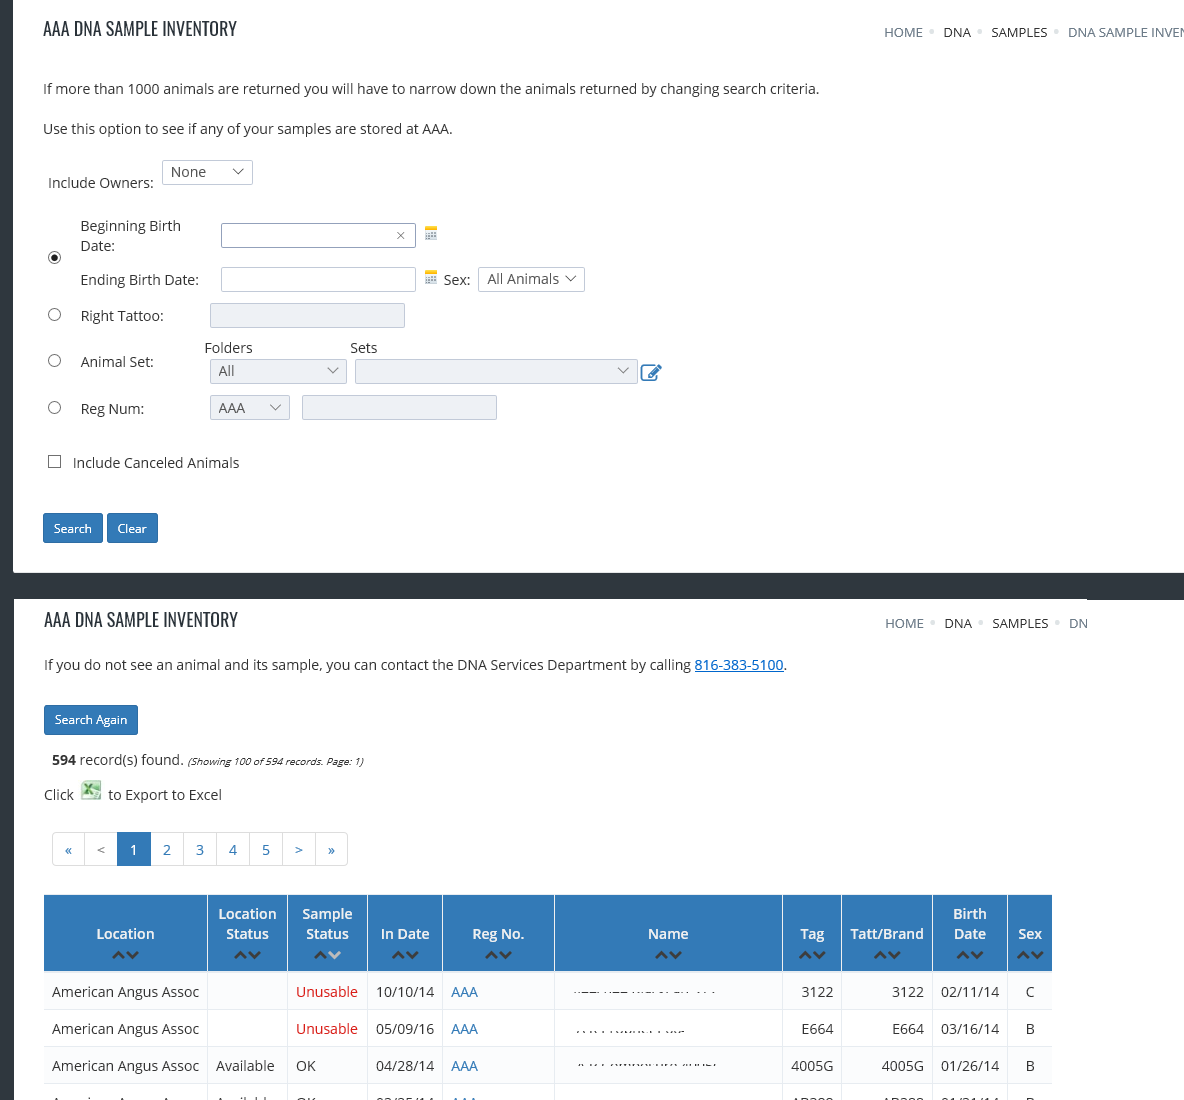Click the birth date 01/26/14 cell

pyautogui.click(x=970, y=1066)
